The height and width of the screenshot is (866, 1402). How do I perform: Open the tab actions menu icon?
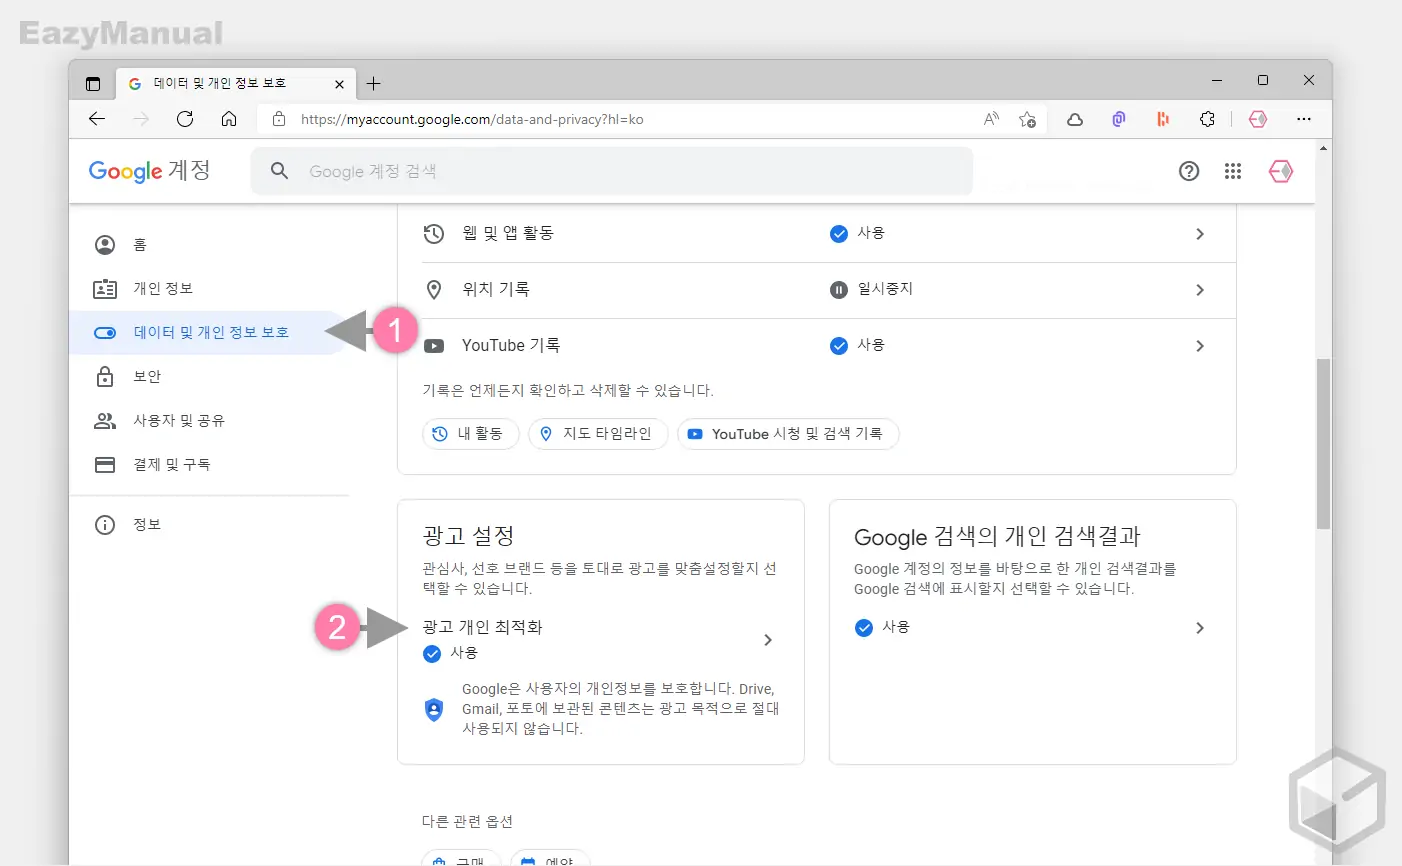tap(93, 84)
